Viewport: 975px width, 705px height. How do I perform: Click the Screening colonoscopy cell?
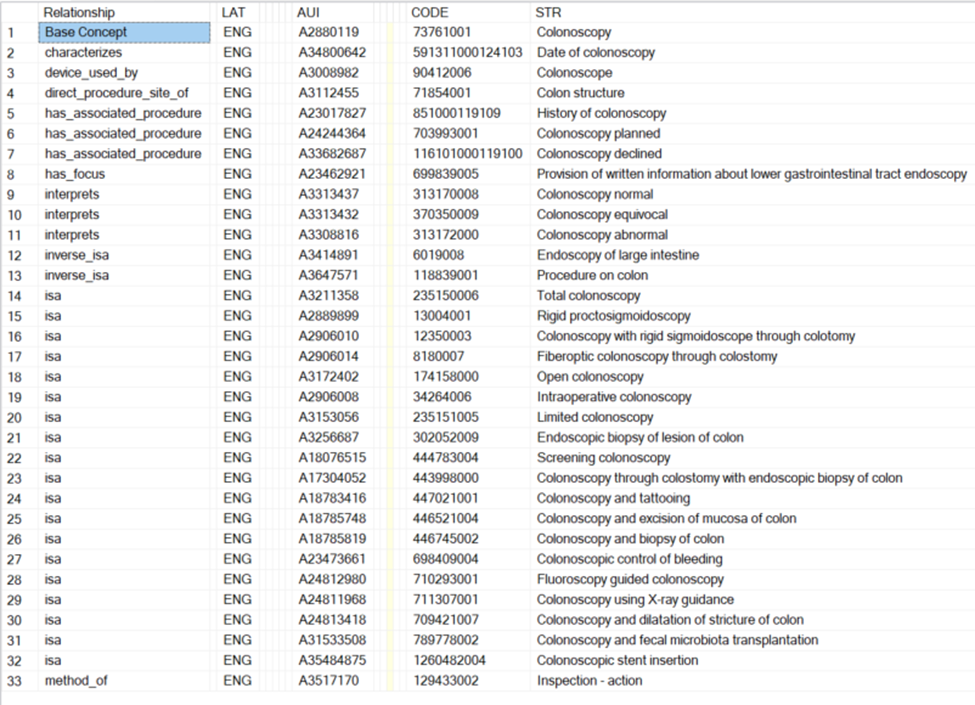[x=603, y=458]
